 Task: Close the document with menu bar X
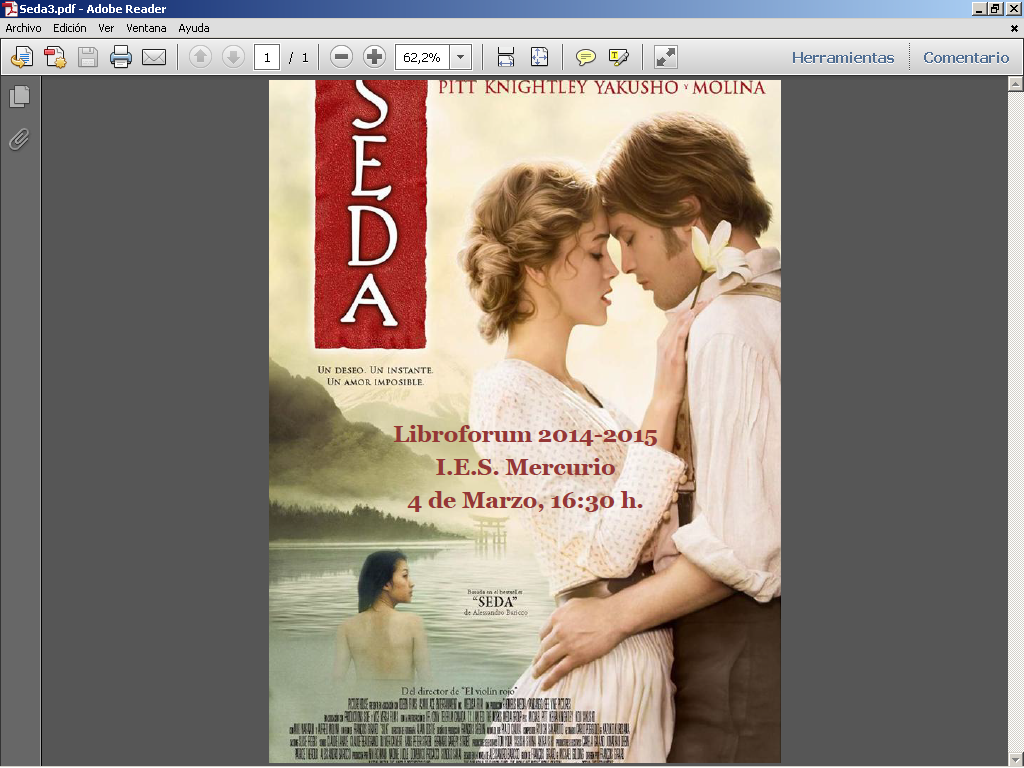[1014, 28]
